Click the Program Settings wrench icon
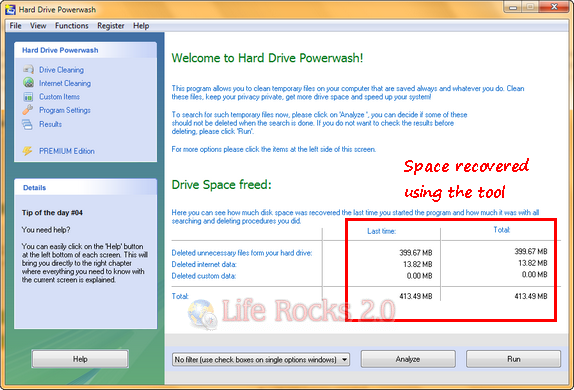Viewport: 574px width, 390px height. click(28, 110)
